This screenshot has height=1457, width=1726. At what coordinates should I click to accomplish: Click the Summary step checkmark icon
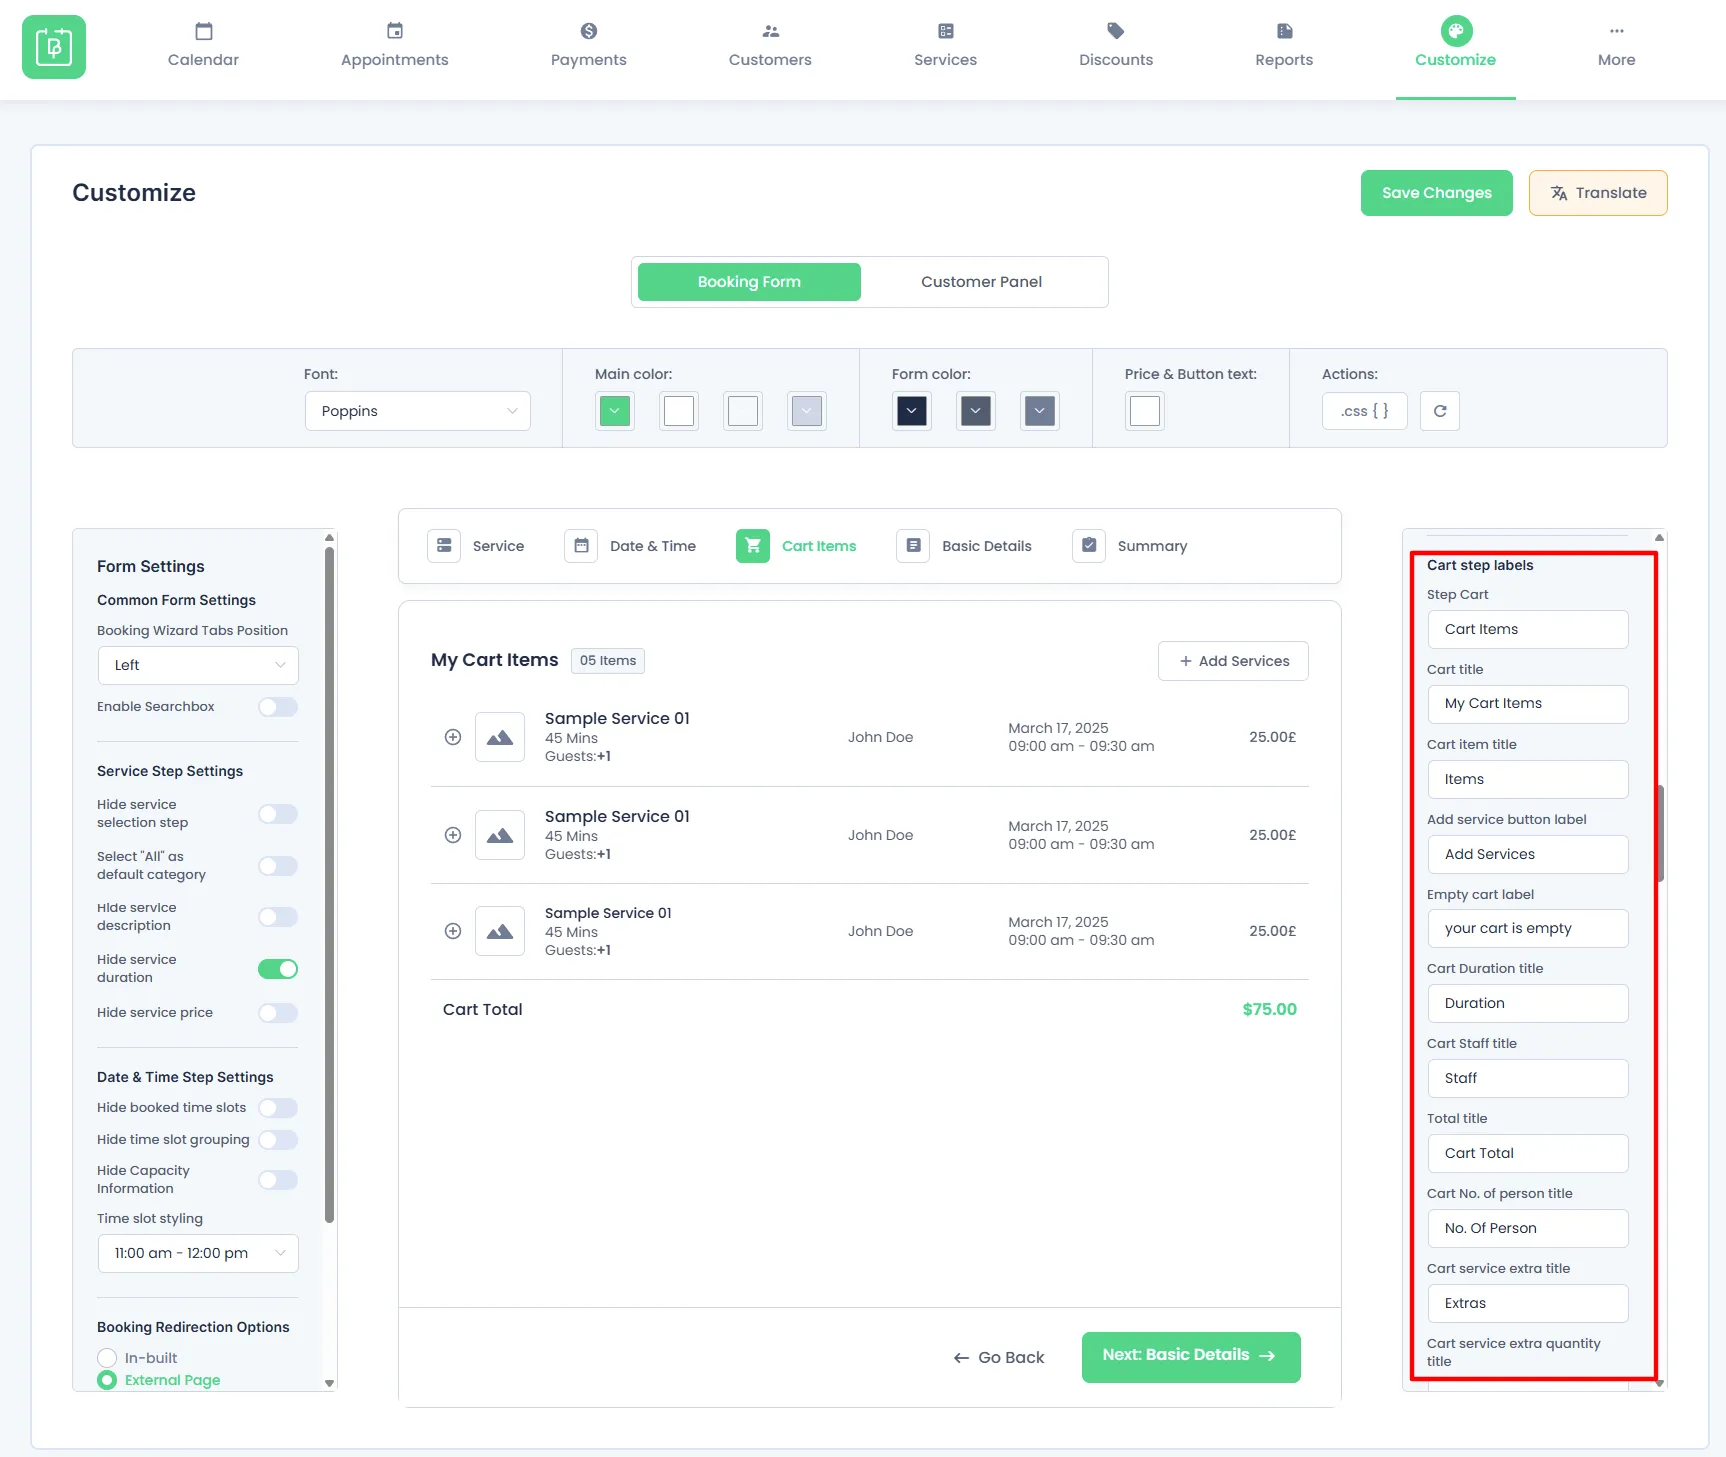point(1089,546)
